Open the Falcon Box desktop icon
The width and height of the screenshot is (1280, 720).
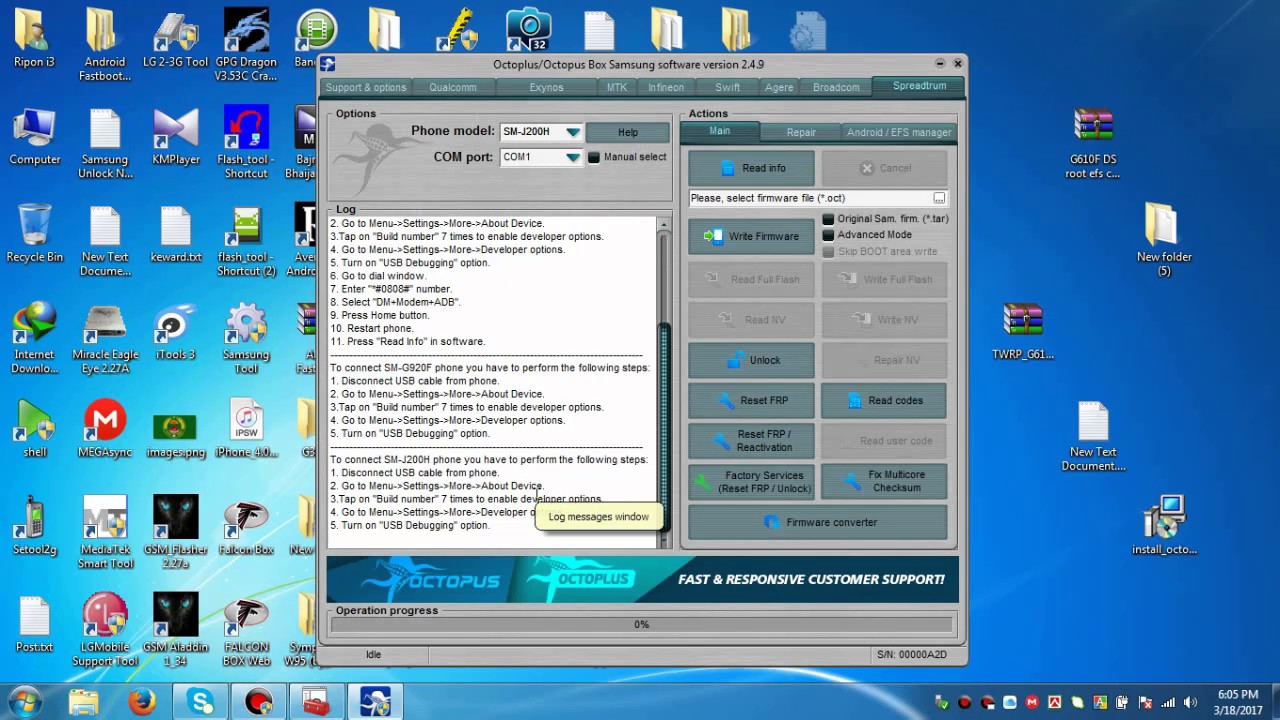point(246,527)
